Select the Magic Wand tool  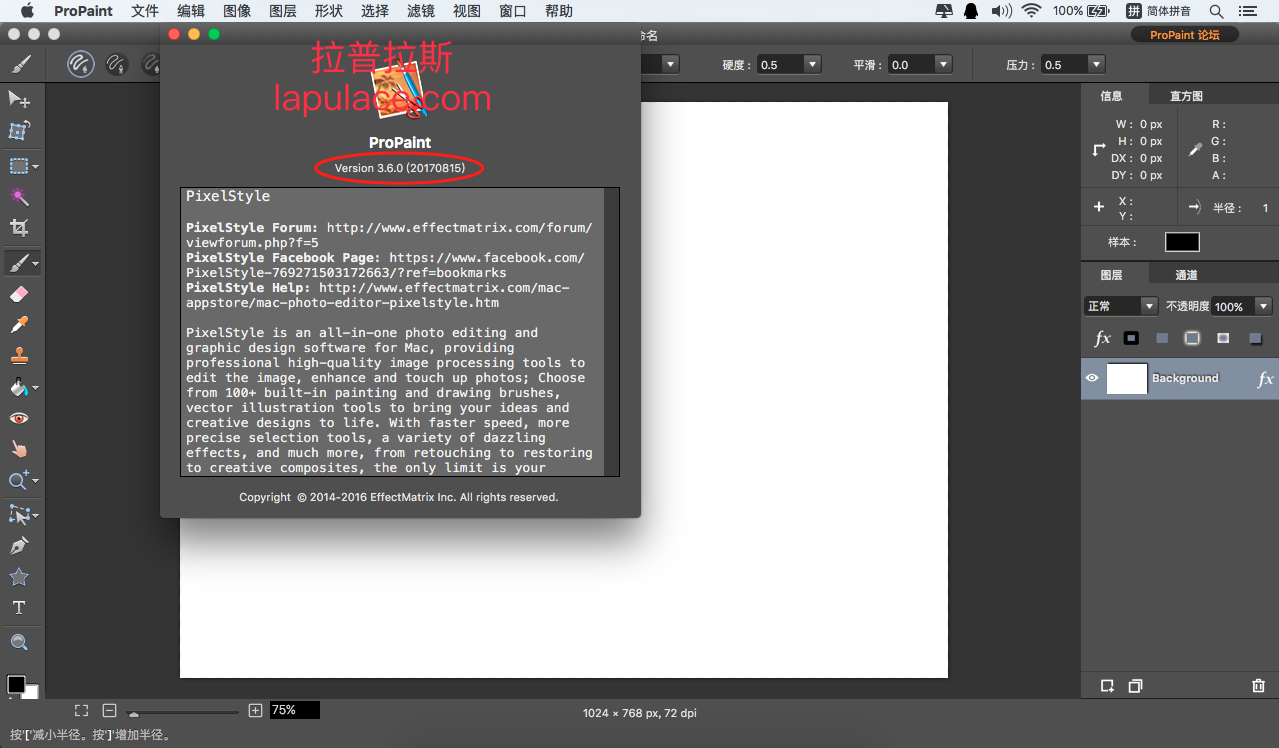click(19, 196)
